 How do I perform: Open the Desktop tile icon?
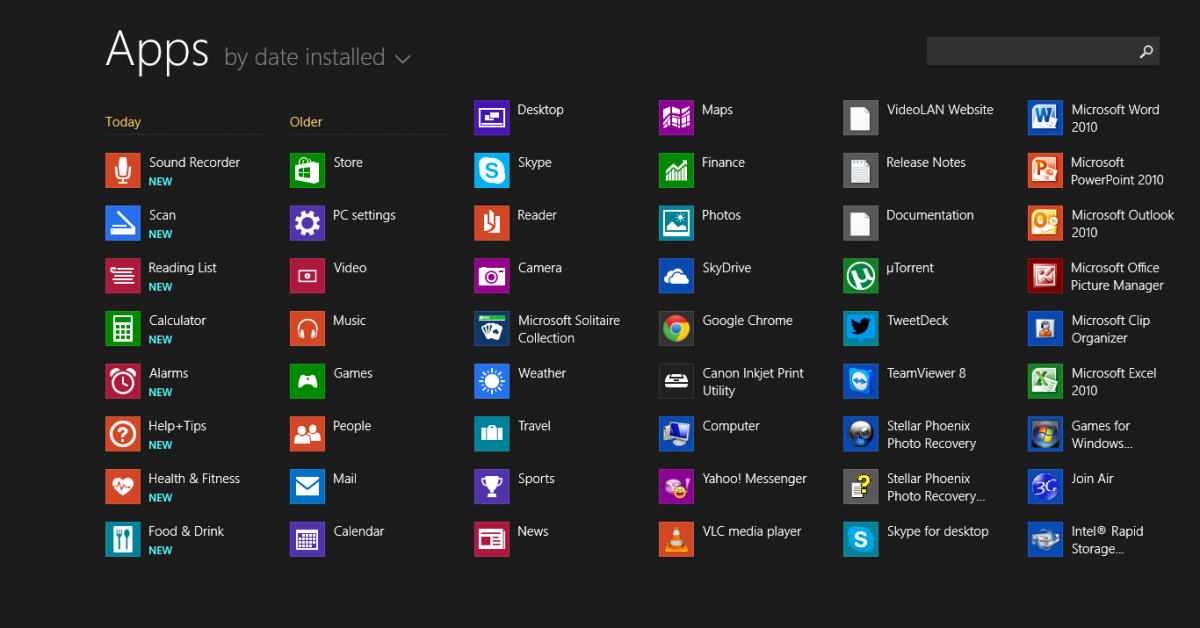tap(492, 118)
